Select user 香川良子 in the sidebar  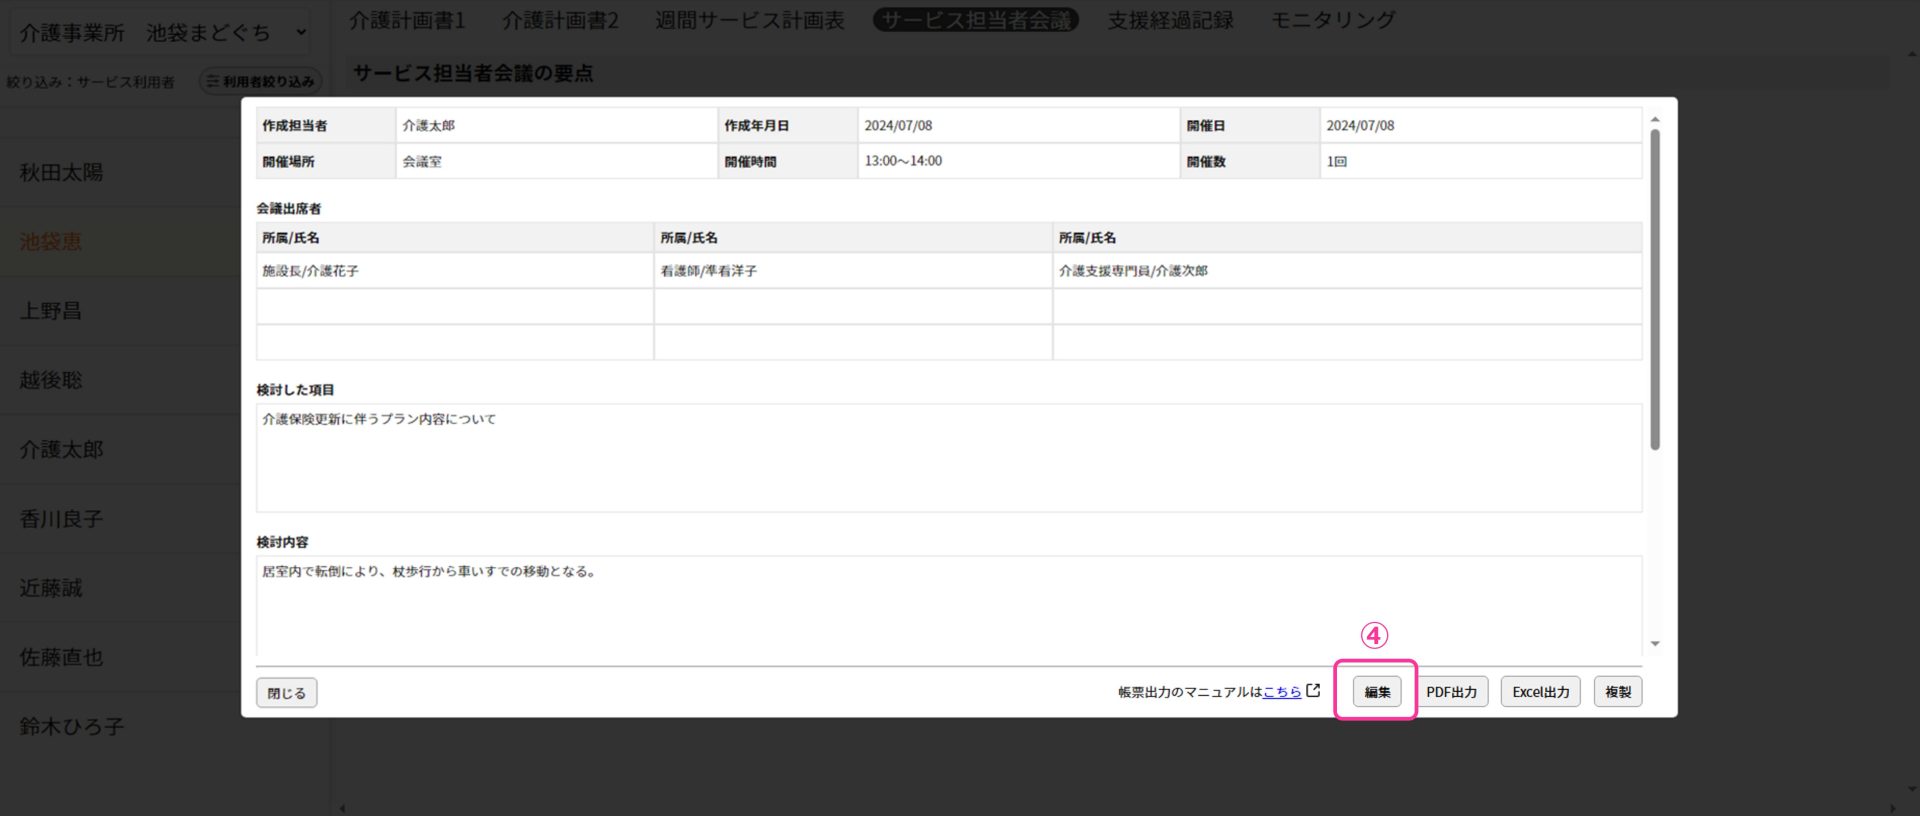click(62, 519)
